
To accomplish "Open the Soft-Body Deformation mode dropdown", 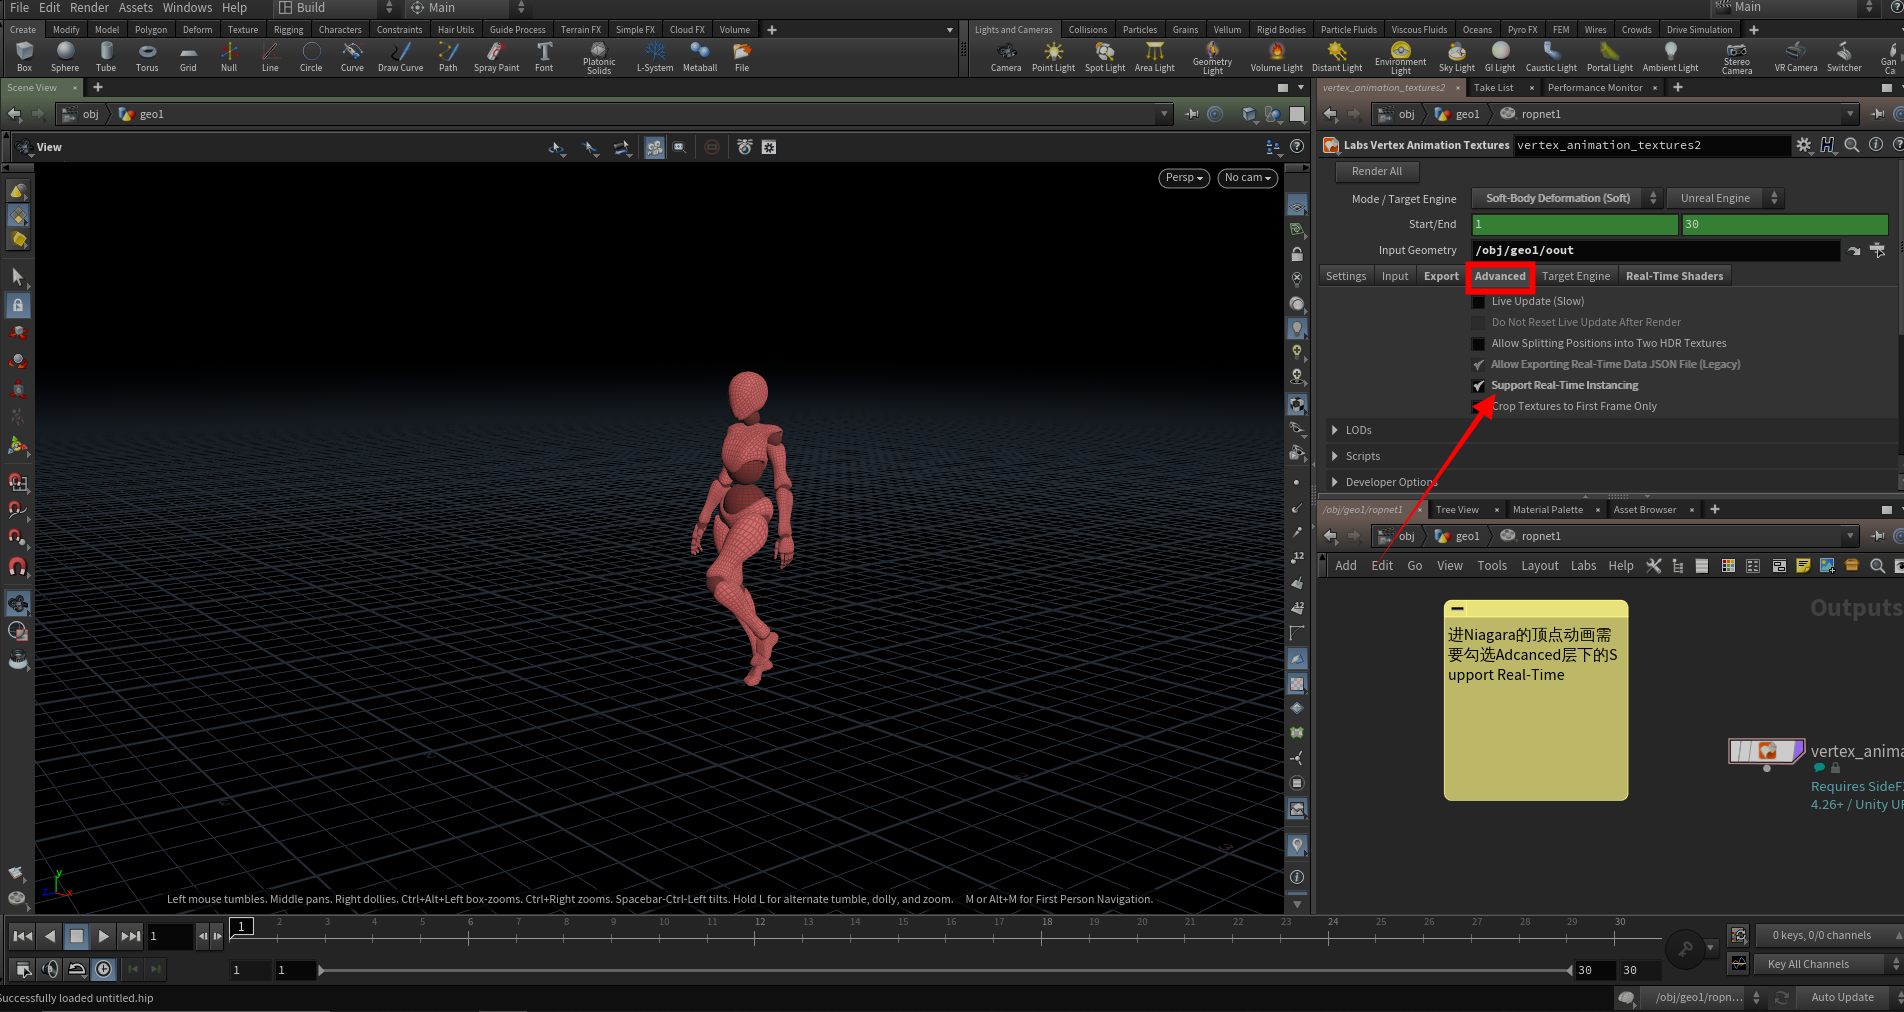I will [x=1565, y=198].
